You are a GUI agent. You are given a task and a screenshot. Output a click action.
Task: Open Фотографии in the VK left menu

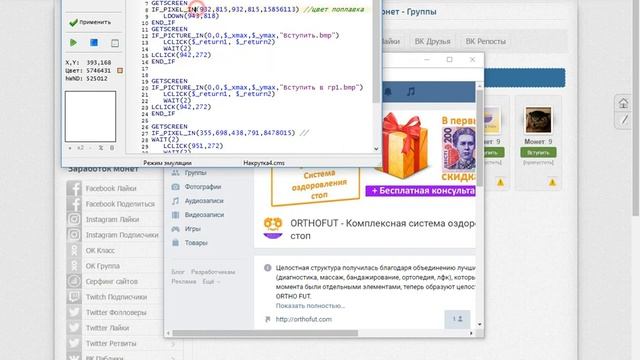pos(202,187)
